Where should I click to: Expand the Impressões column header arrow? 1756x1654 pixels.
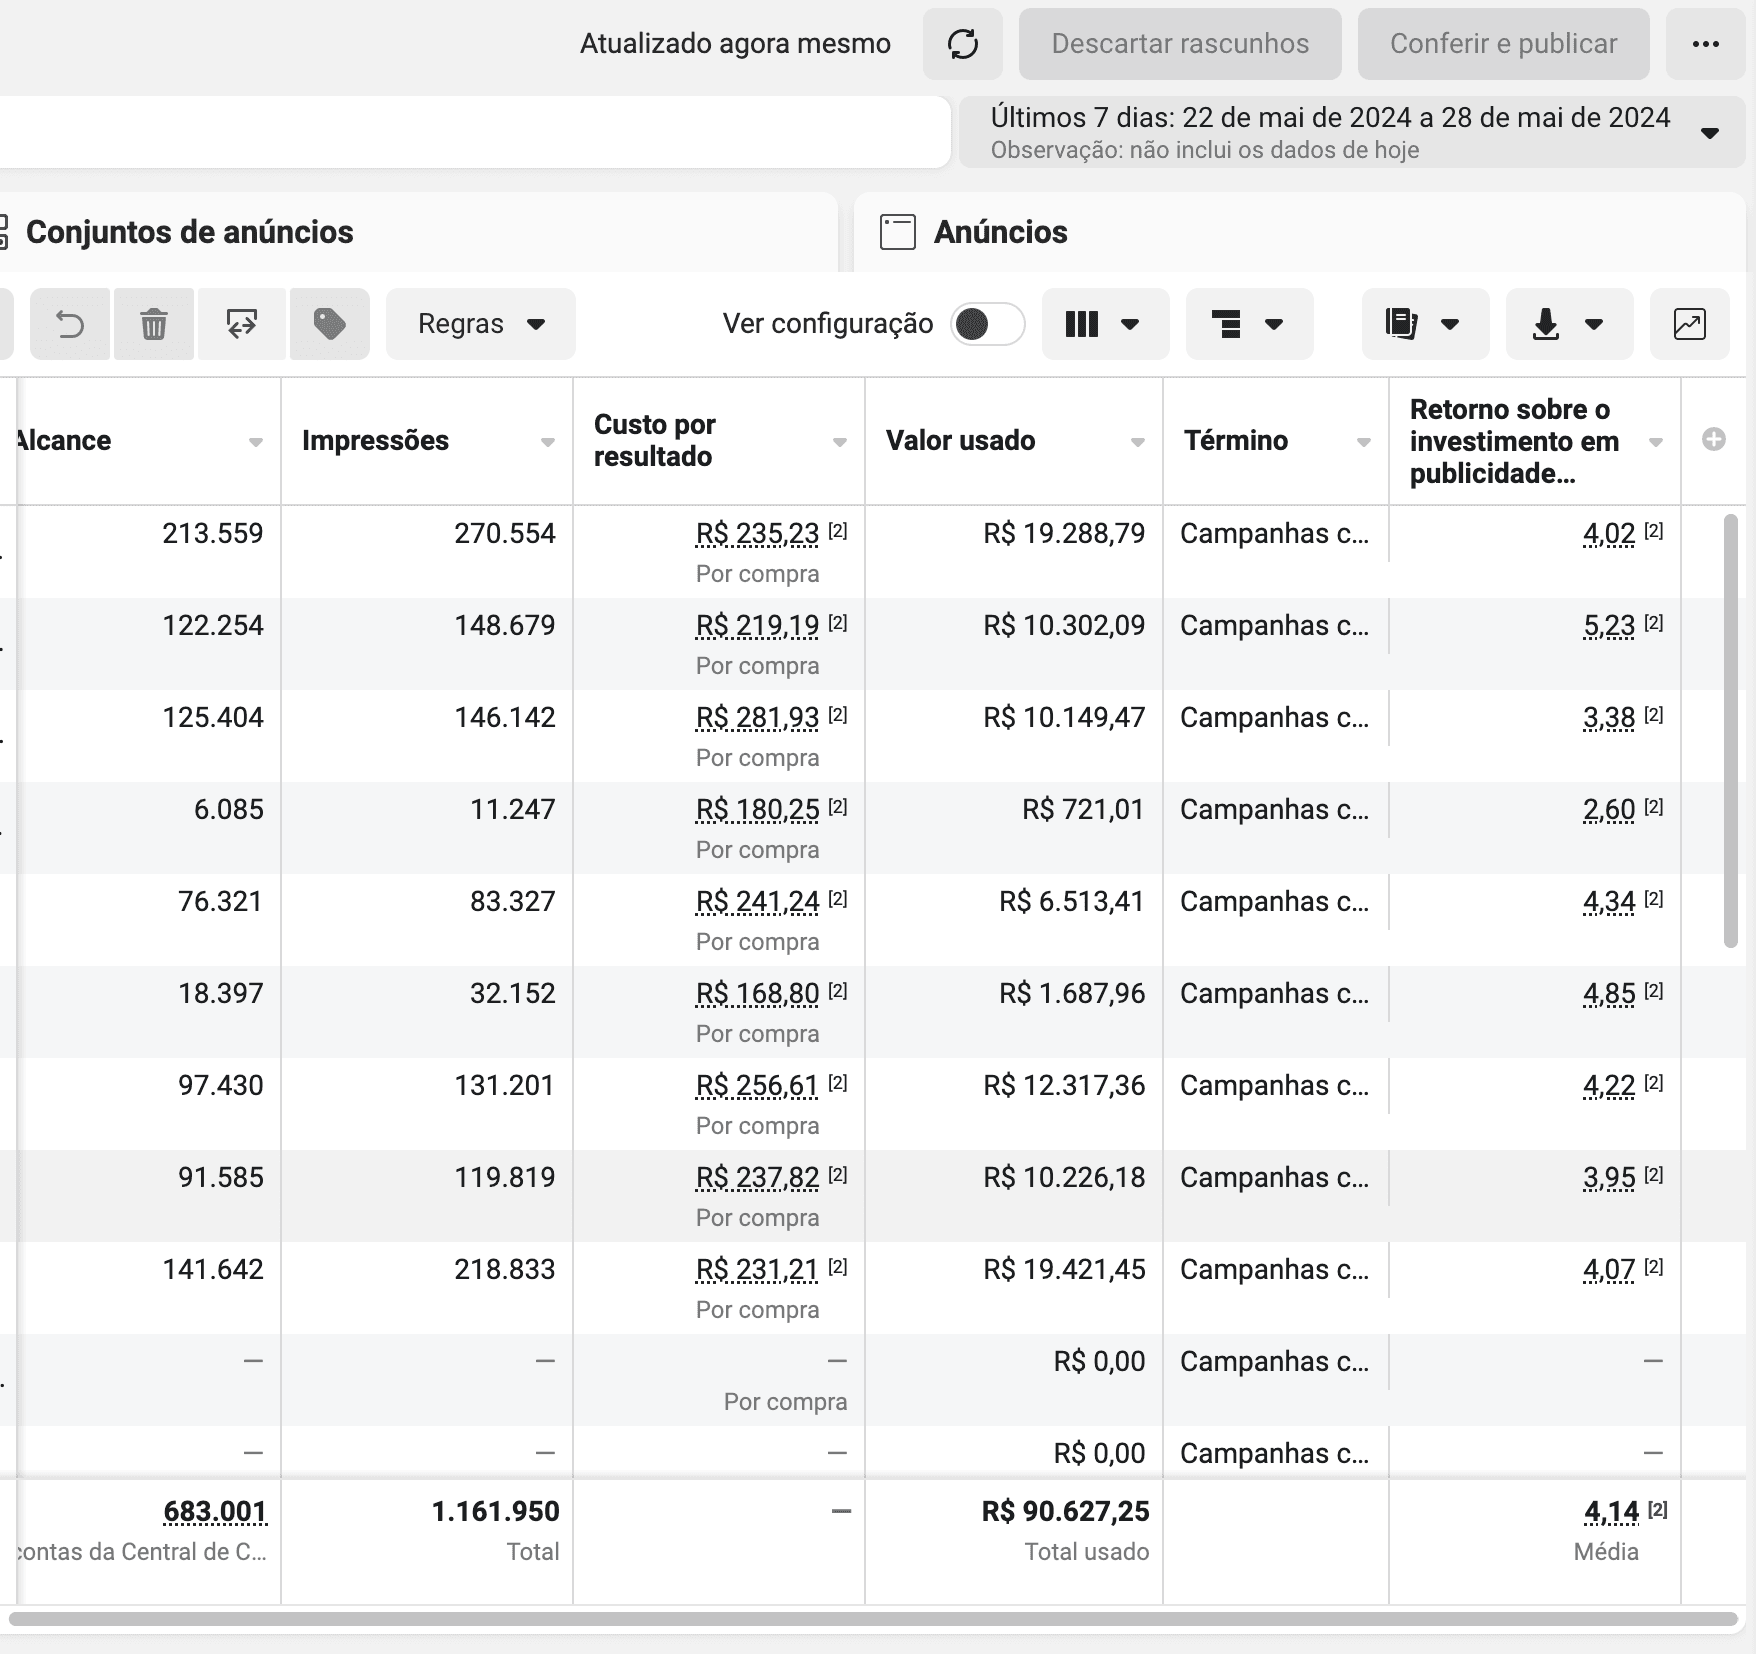[x=548, y=442]
